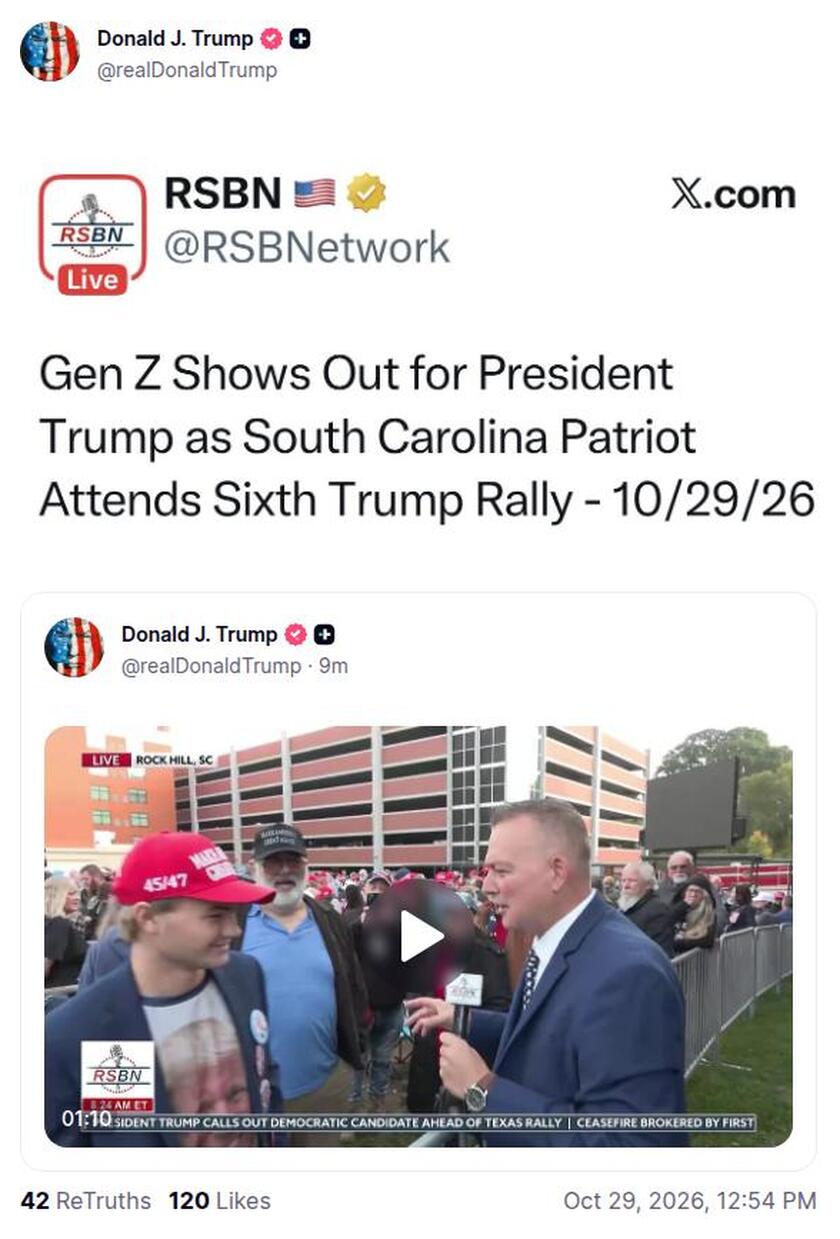Click the US flag emoji next to RSBN
840x1239 pixels.
[314, 193]
